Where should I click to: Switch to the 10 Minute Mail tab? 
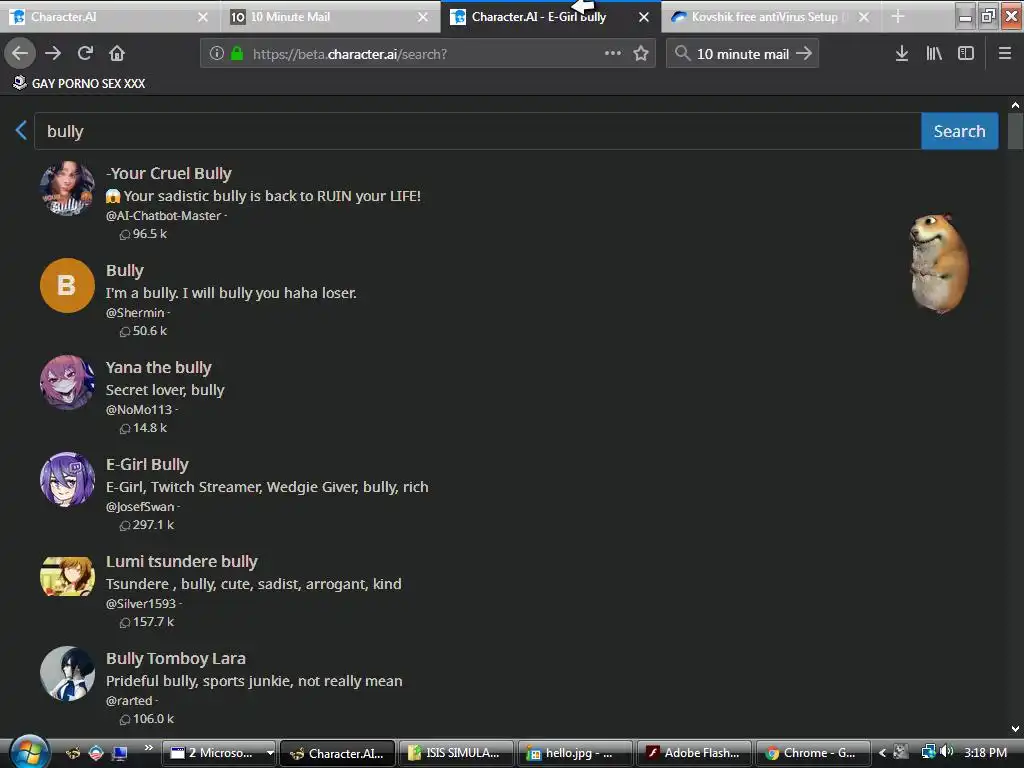(x=329, y=17)
